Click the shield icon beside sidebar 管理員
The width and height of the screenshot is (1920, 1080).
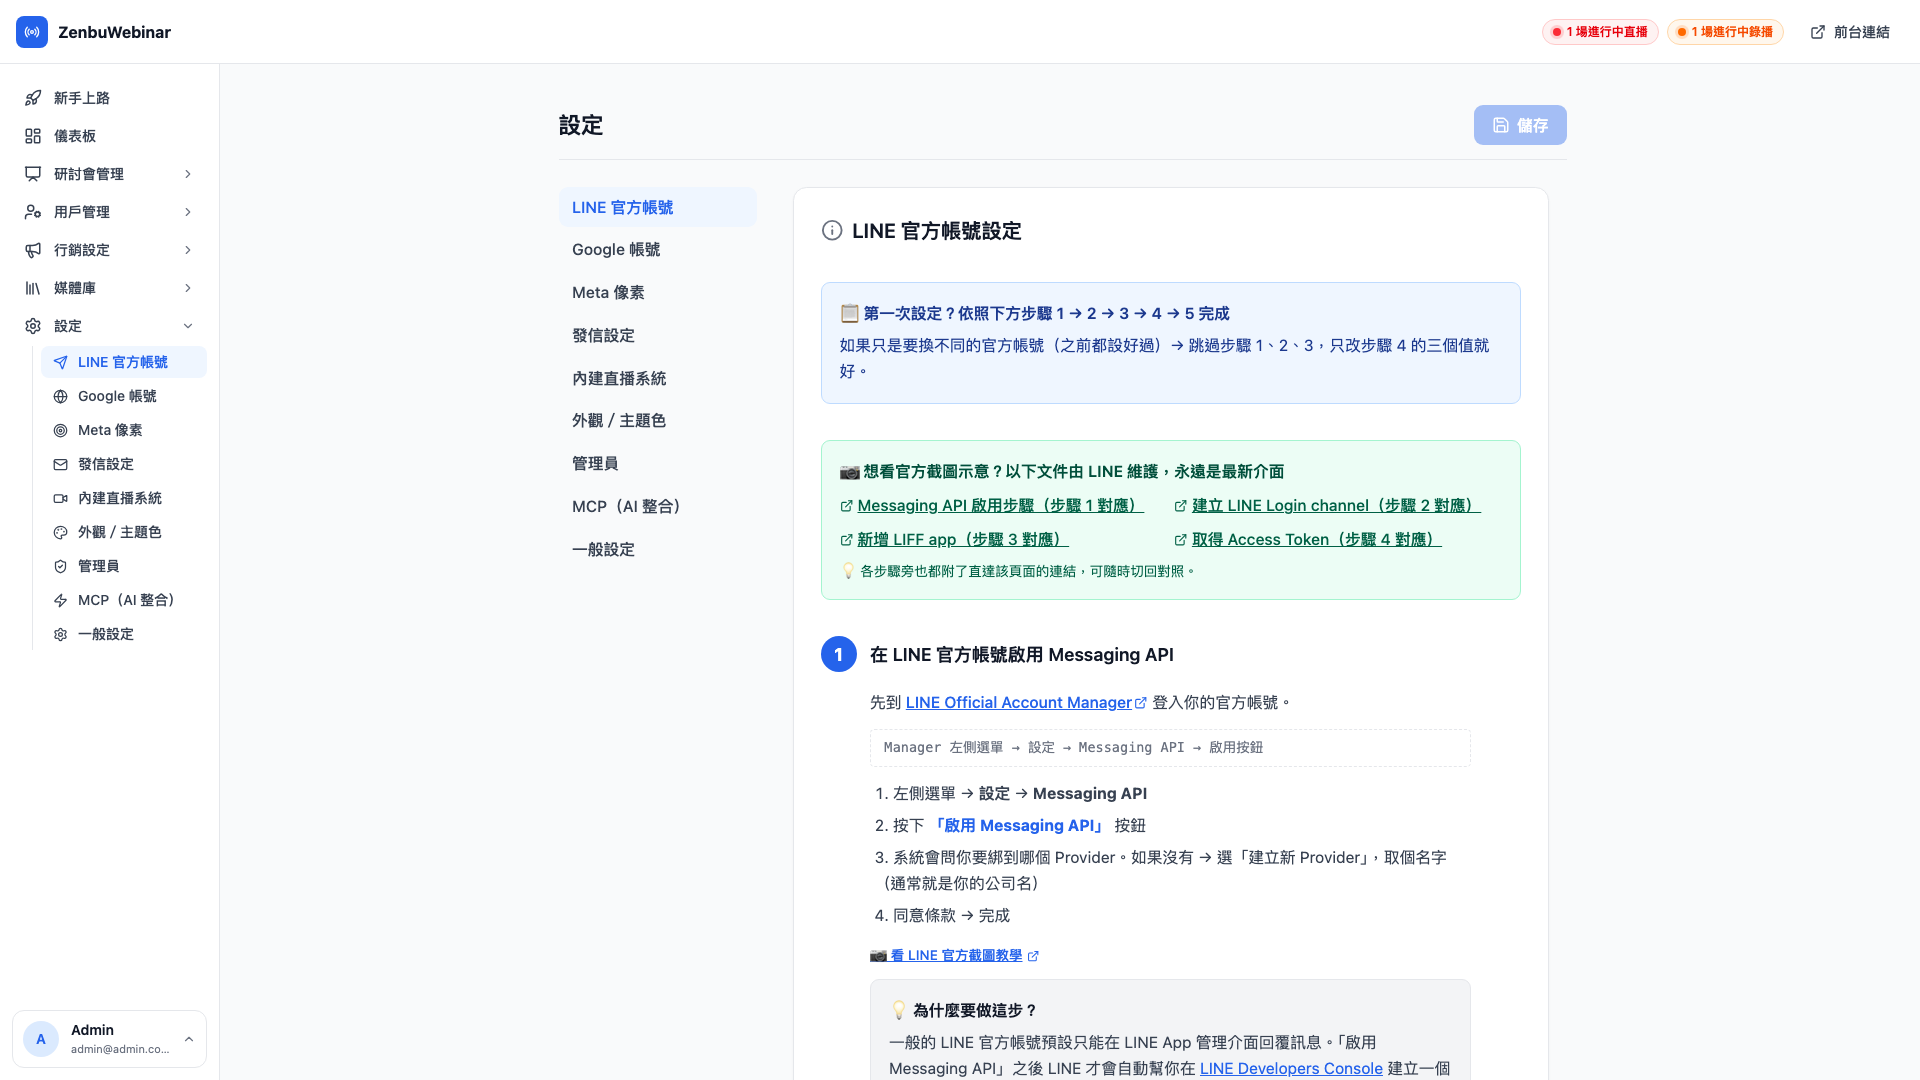[x=61, y=566]
